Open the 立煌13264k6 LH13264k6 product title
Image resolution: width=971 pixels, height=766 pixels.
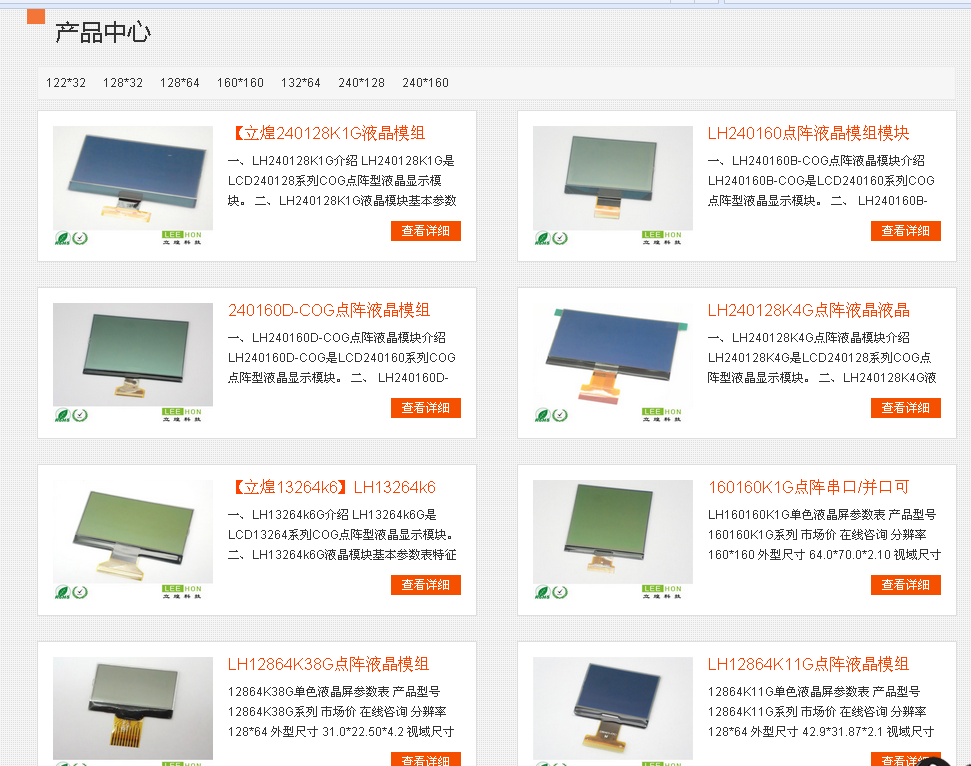332,488
